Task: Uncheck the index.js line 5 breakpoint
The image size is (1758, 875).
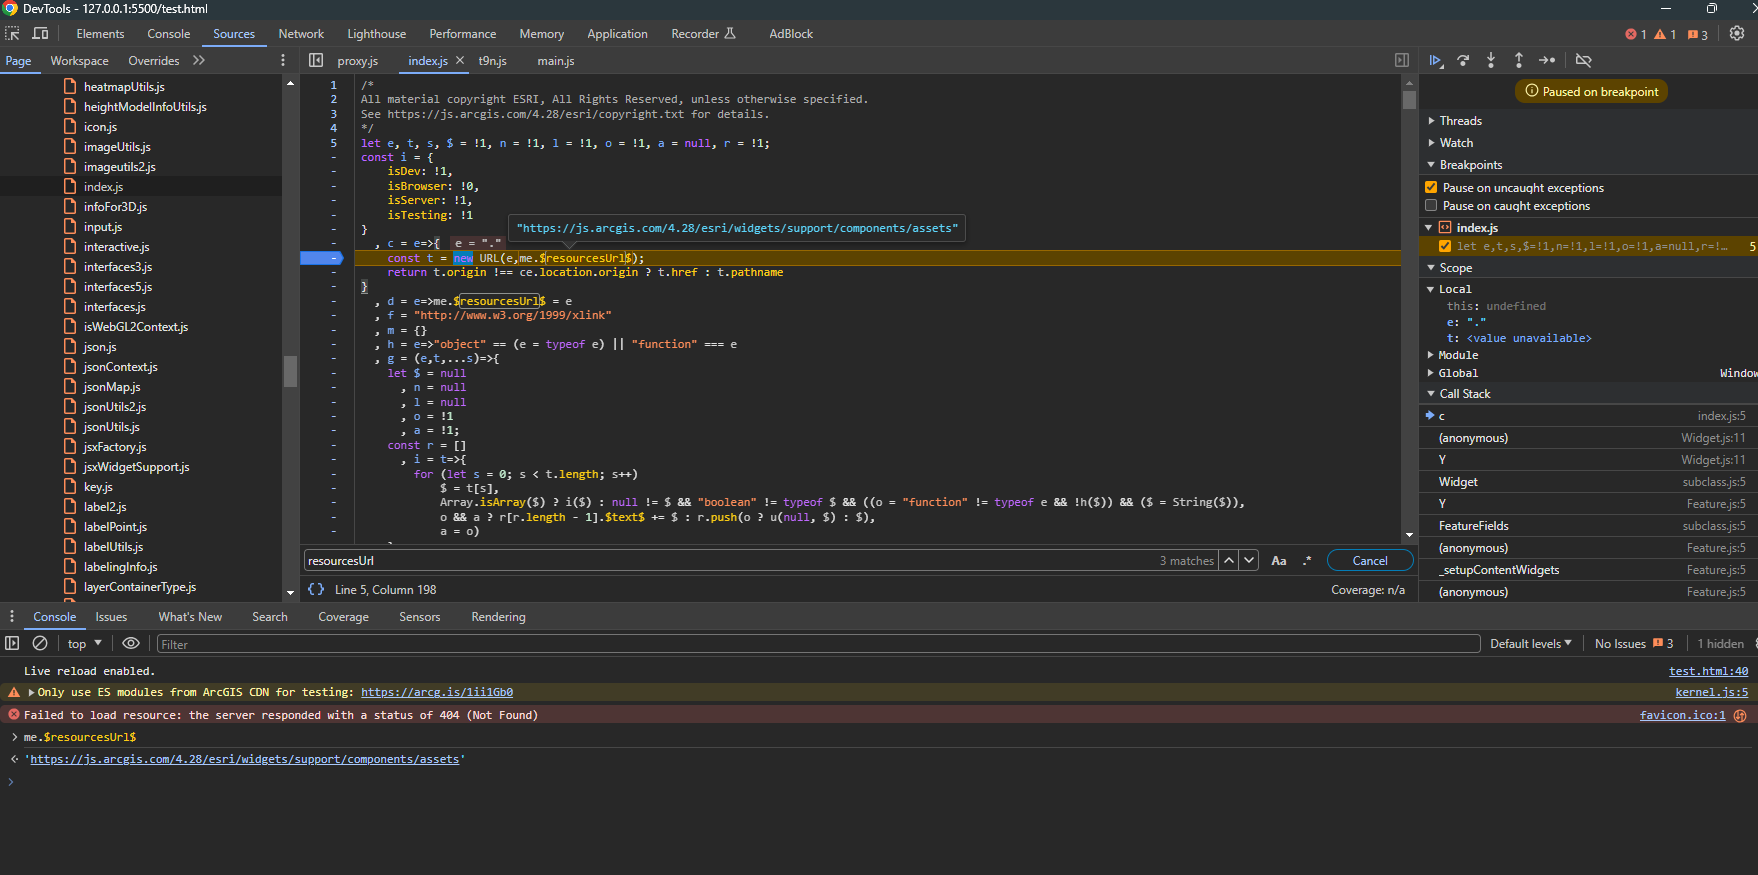Action: (x=1444, y=246)
